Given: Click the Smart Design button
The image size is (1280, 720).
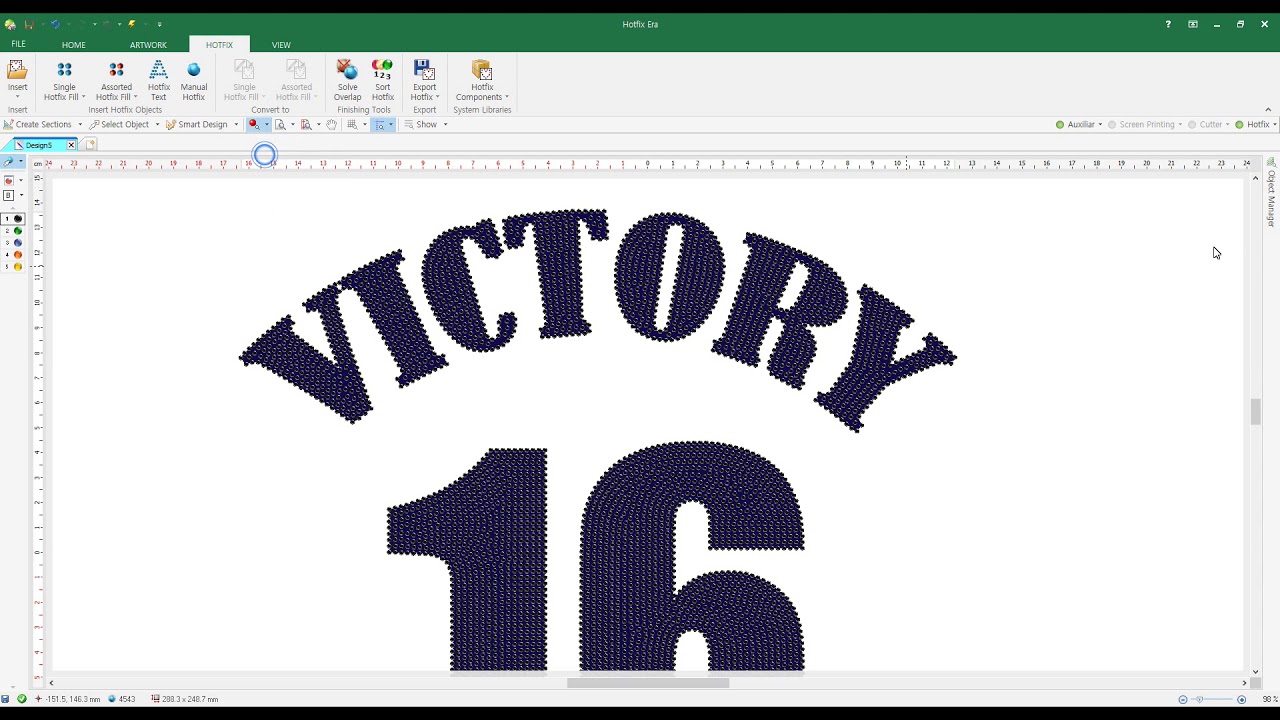Looking at the screenshot, I should 198,125.
